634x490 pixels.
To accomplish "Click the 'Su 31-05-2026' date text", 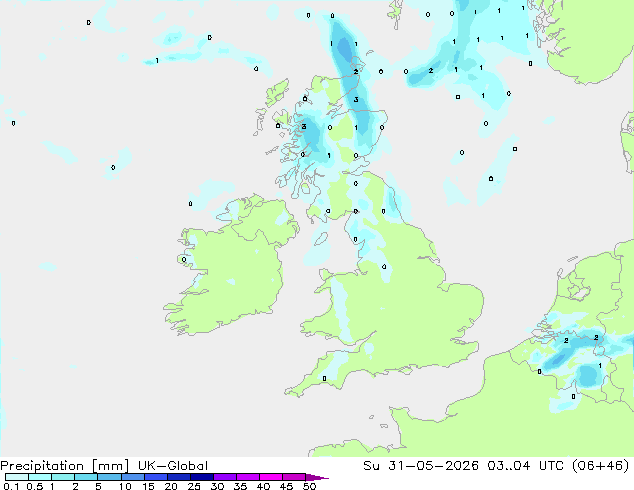I will click(421, 466).
